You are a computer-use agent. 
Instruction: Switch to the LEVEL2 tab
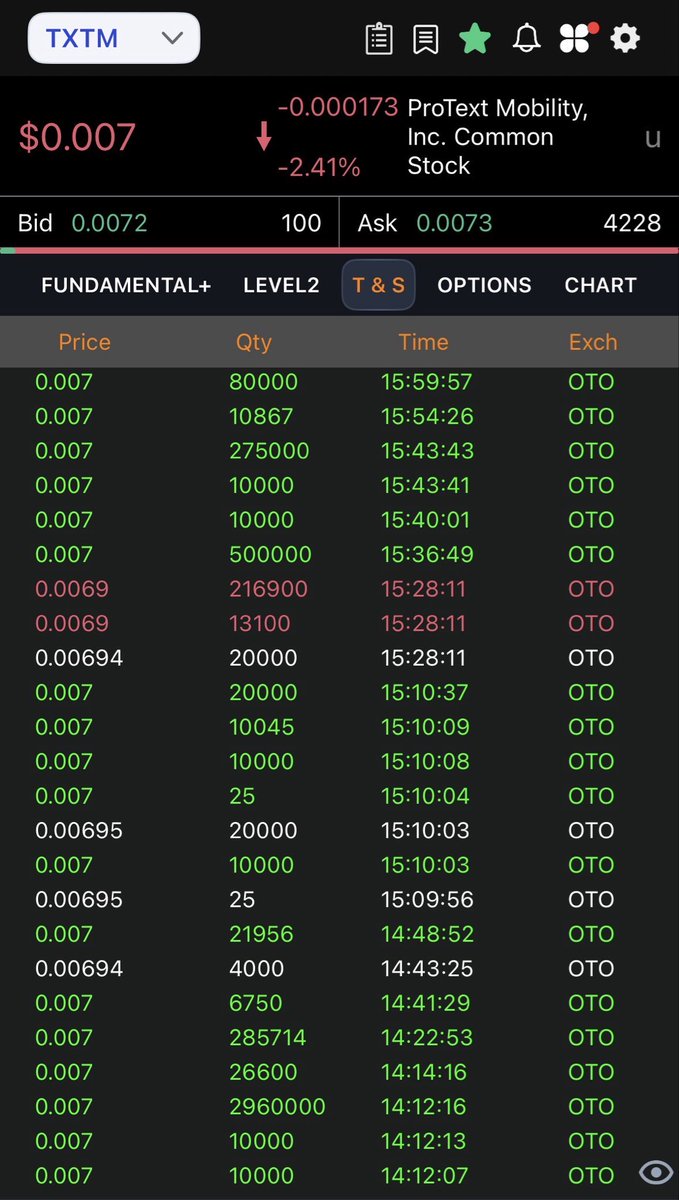(x=281, y=285)
